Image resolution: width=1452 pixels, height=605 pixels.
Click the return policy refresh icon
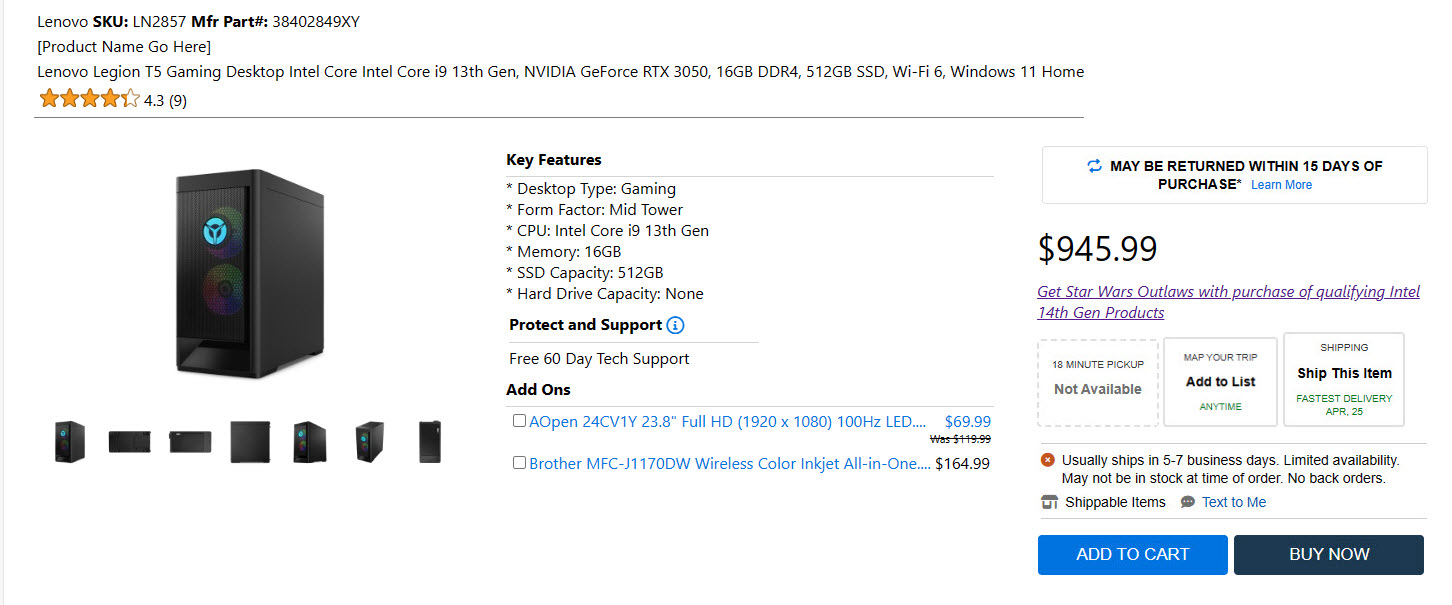[1095, 166]
